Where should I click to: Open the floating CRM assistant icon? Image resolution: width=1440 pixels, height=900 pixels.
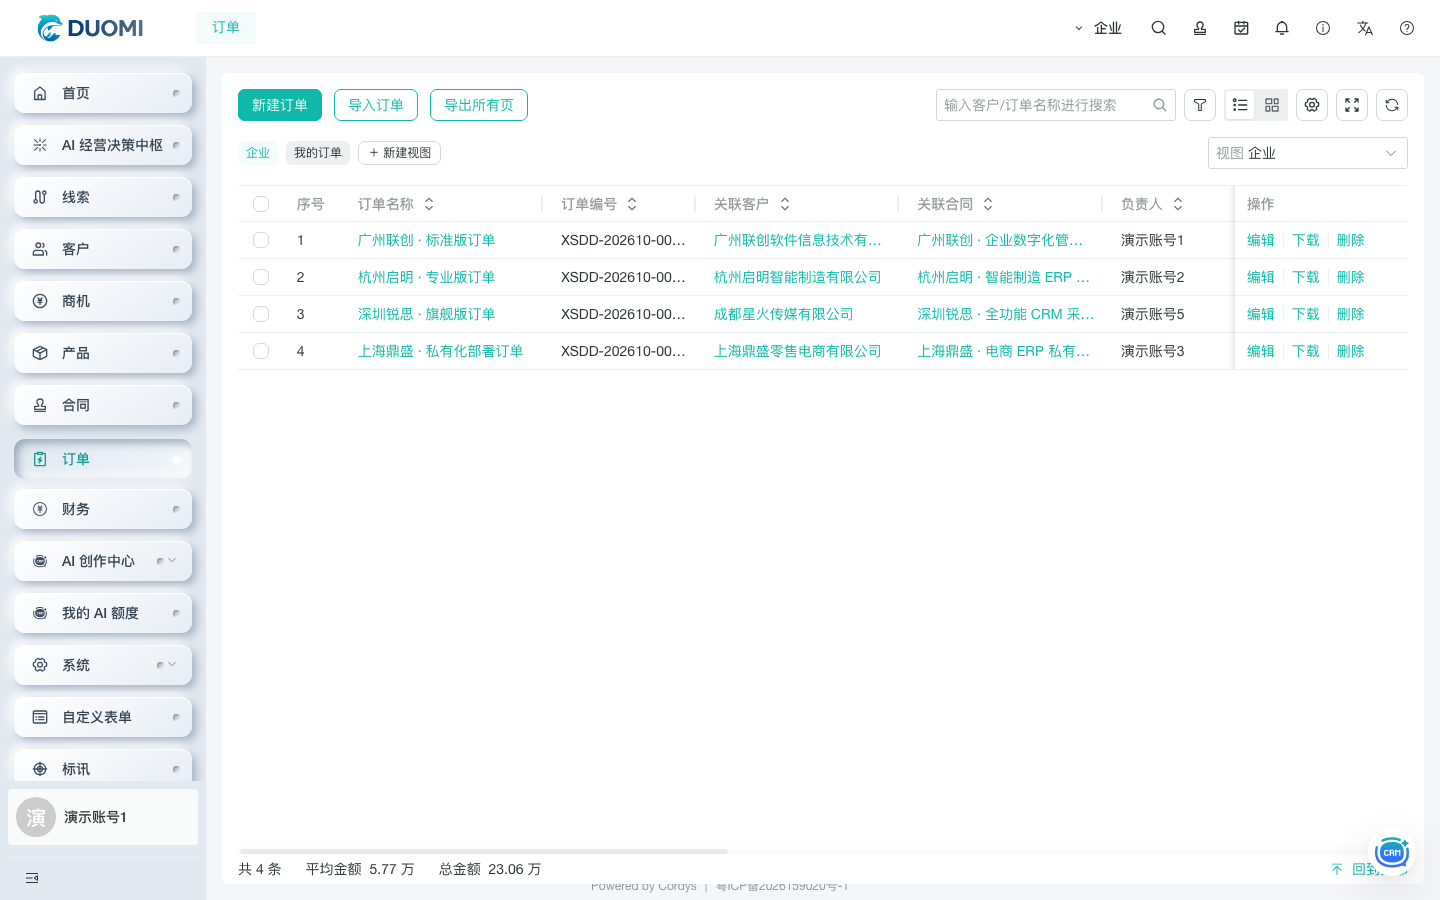click(x=1391, y=852)
